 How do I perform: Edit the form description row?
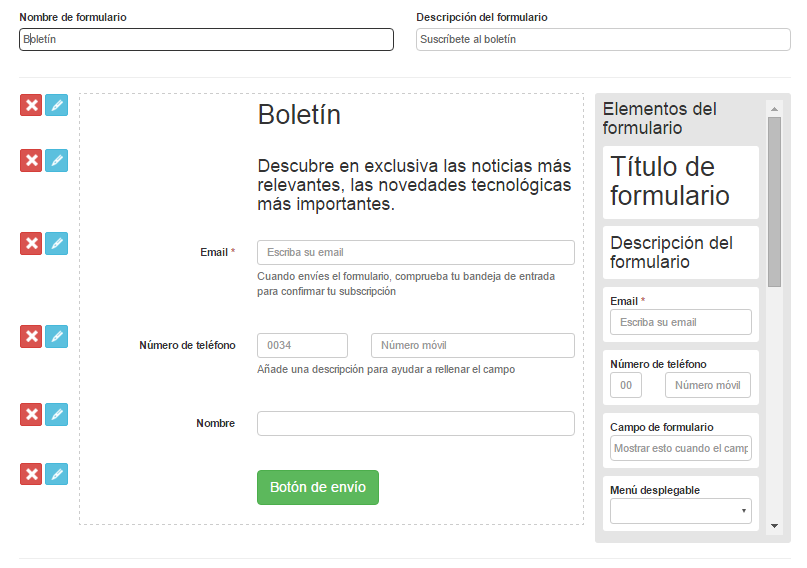(57, 160)
